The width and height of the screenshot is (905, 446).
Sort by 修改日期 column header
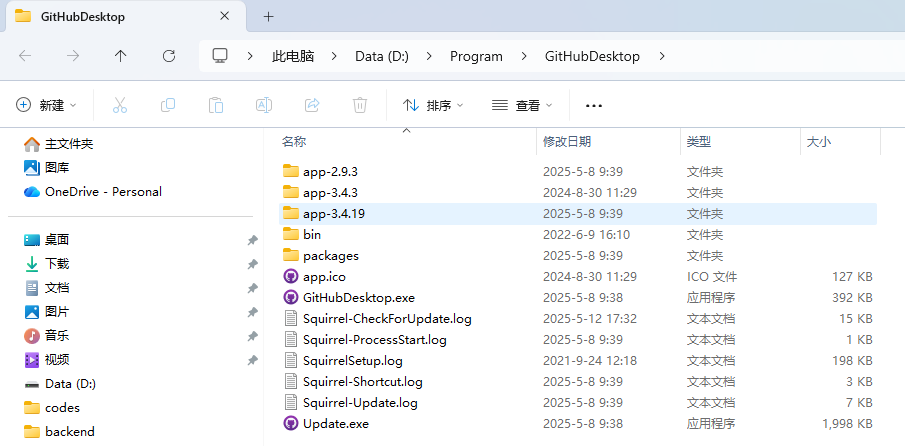pos(567,142)
